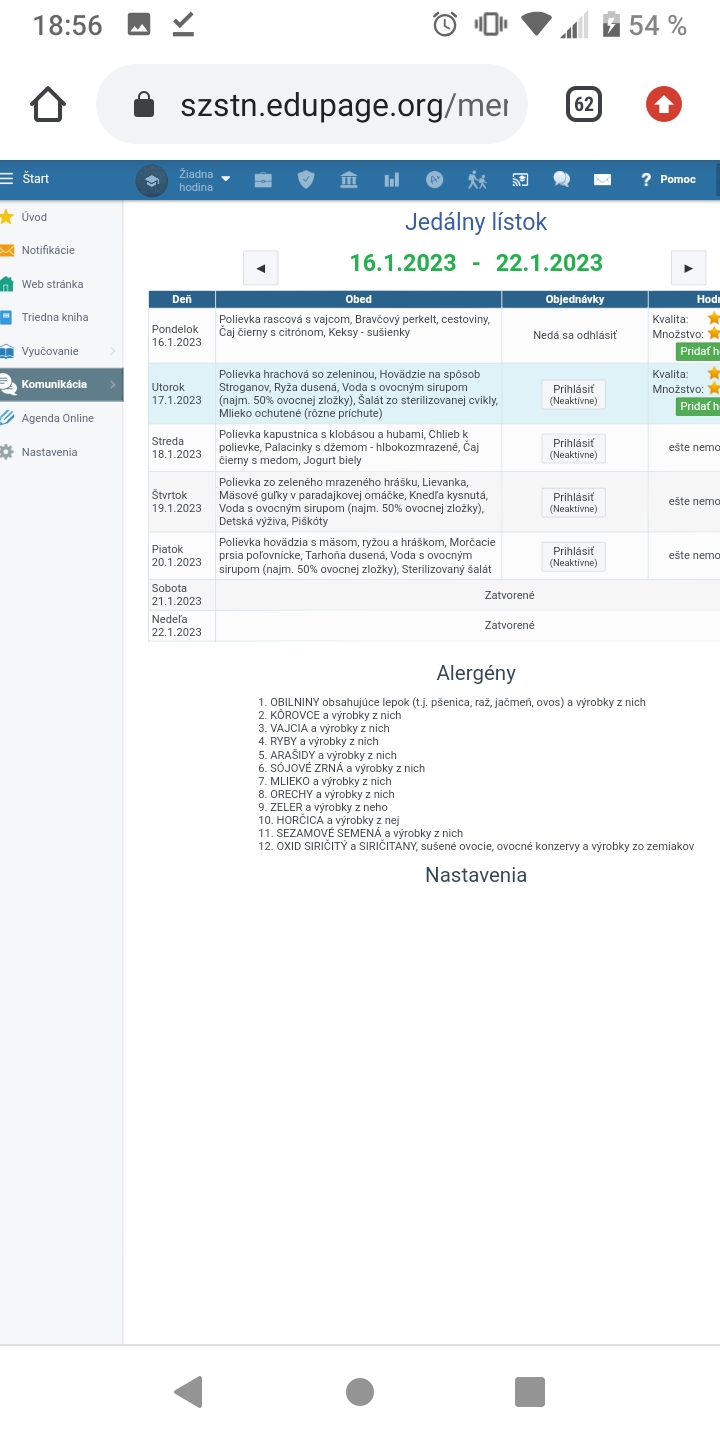Go to next week using right arrow
The width and height of the screenshot is (720, 1440).
click(688, 268)
